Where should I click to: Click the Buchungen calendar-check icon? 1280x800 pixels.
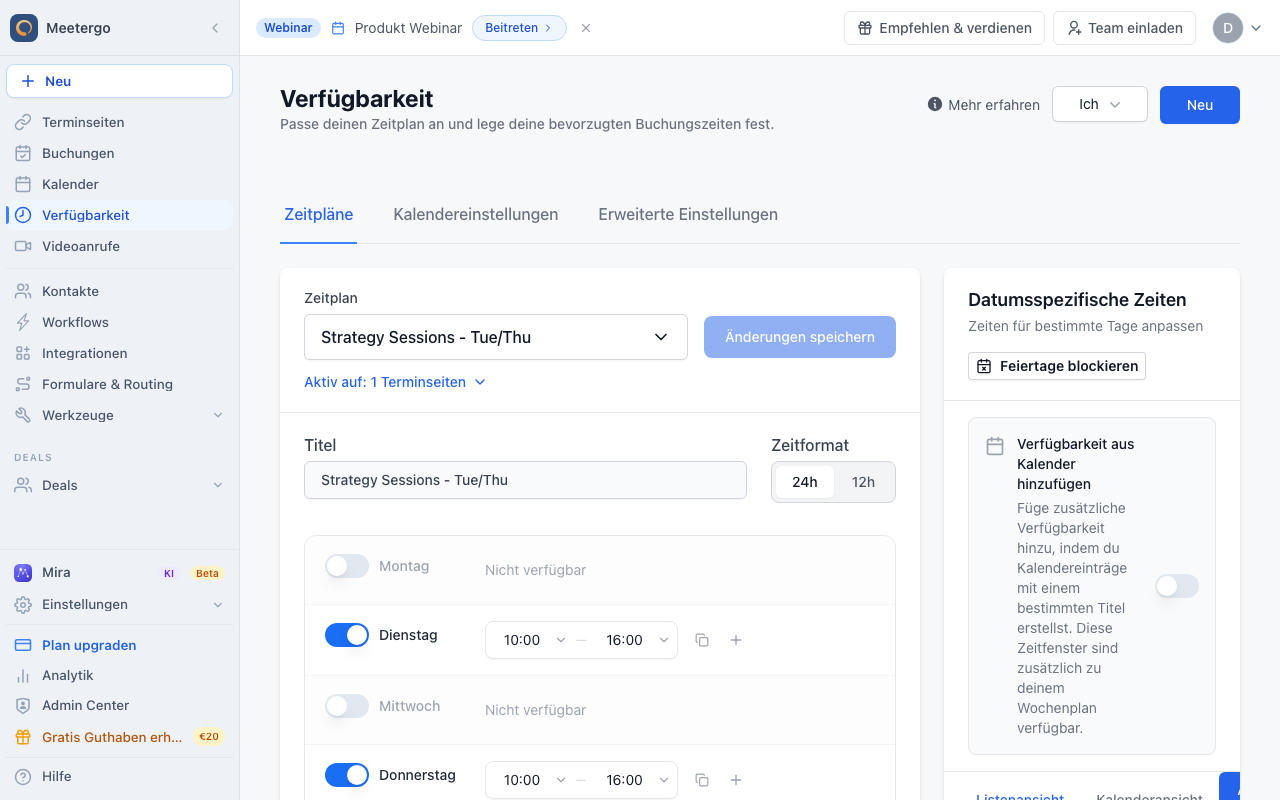click(x=23, y=153)
